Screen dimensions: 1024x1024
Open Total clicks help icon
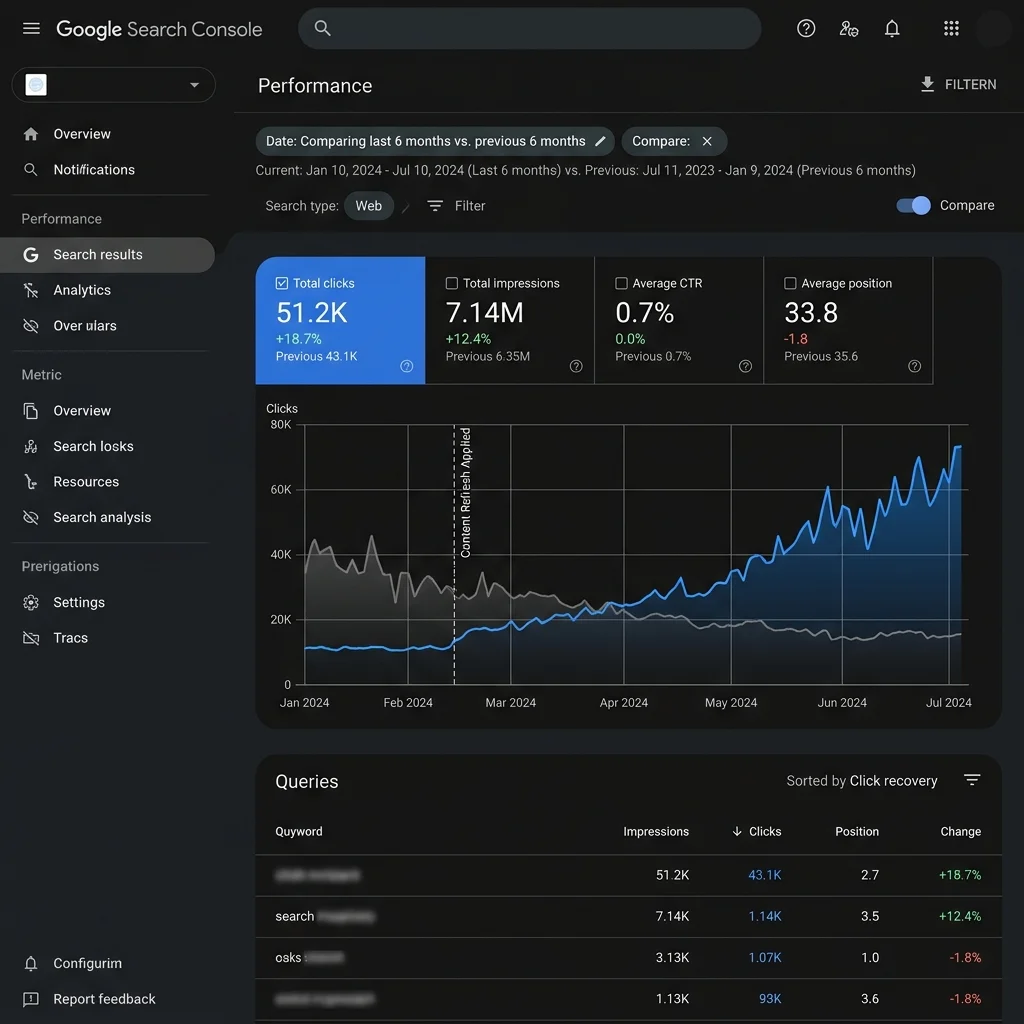[406, 366]
